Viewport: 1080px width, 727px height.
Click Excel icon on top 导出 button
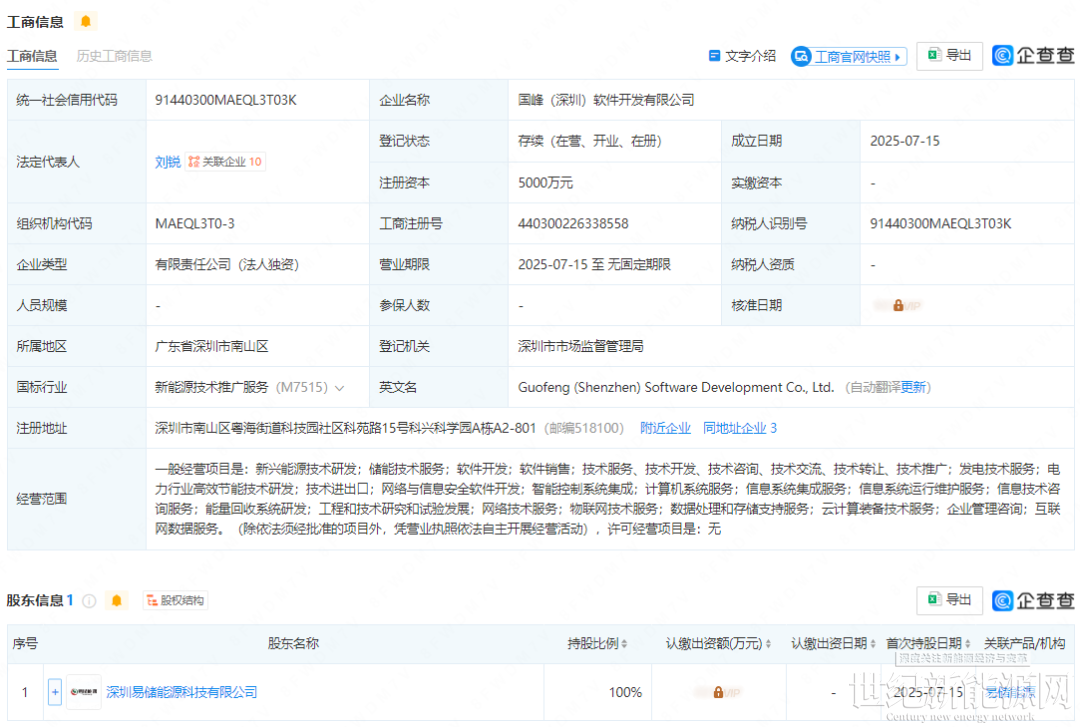click(934, 55)
